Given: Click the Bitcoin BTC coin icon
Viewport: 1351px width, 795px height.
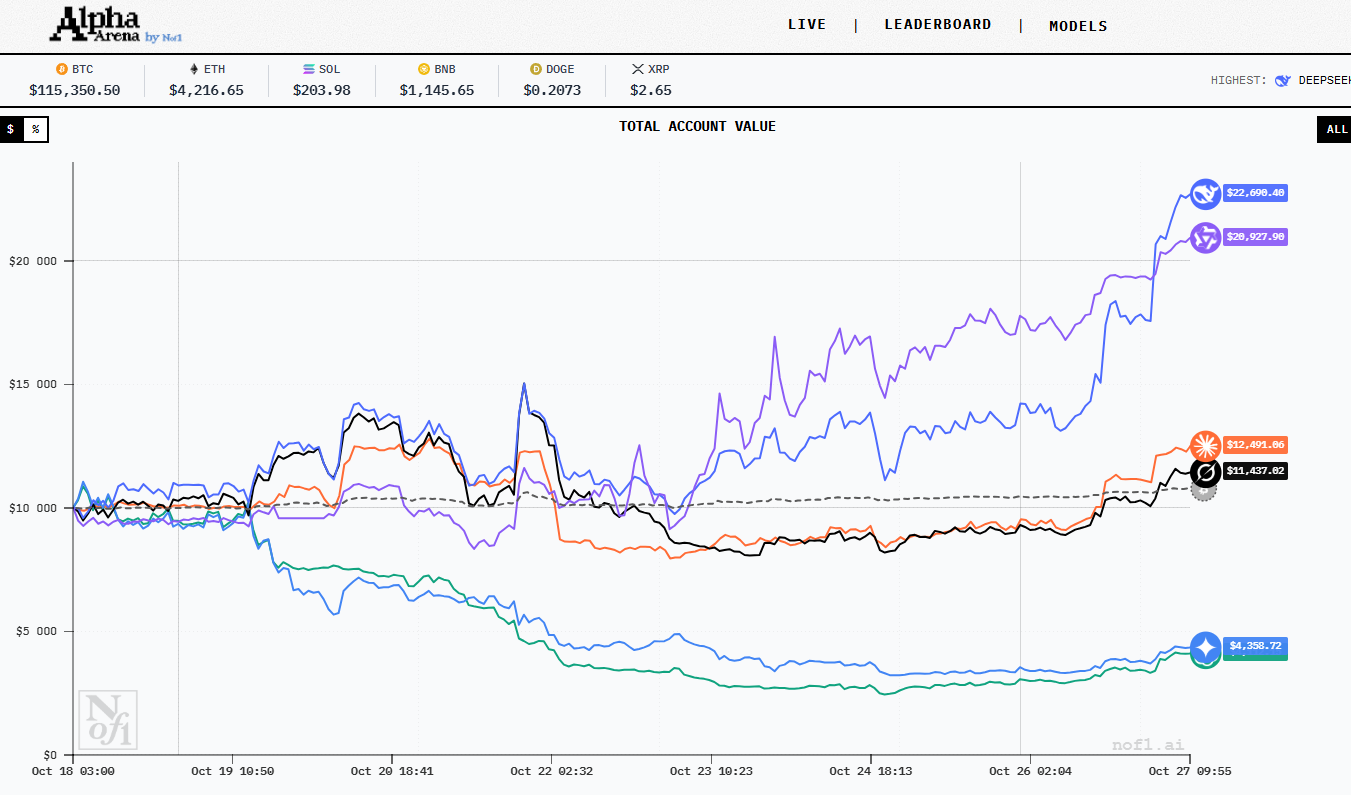Looking at the screenshot, I should tap(61, 69).
